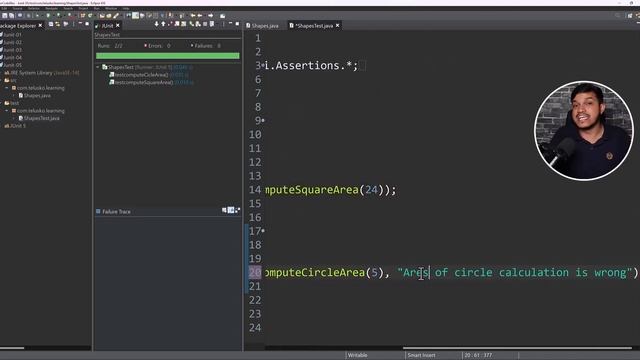Screen dimensions: 640x360
Task: Click the Smart Insert status bar field
Action: pos(421,355)
